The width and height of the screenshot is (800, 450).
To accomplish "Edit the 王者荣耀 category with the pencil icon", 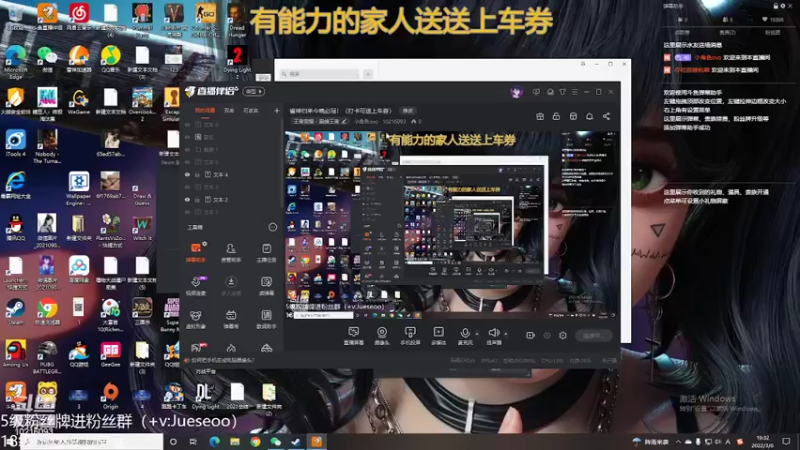I will [344, 121].
